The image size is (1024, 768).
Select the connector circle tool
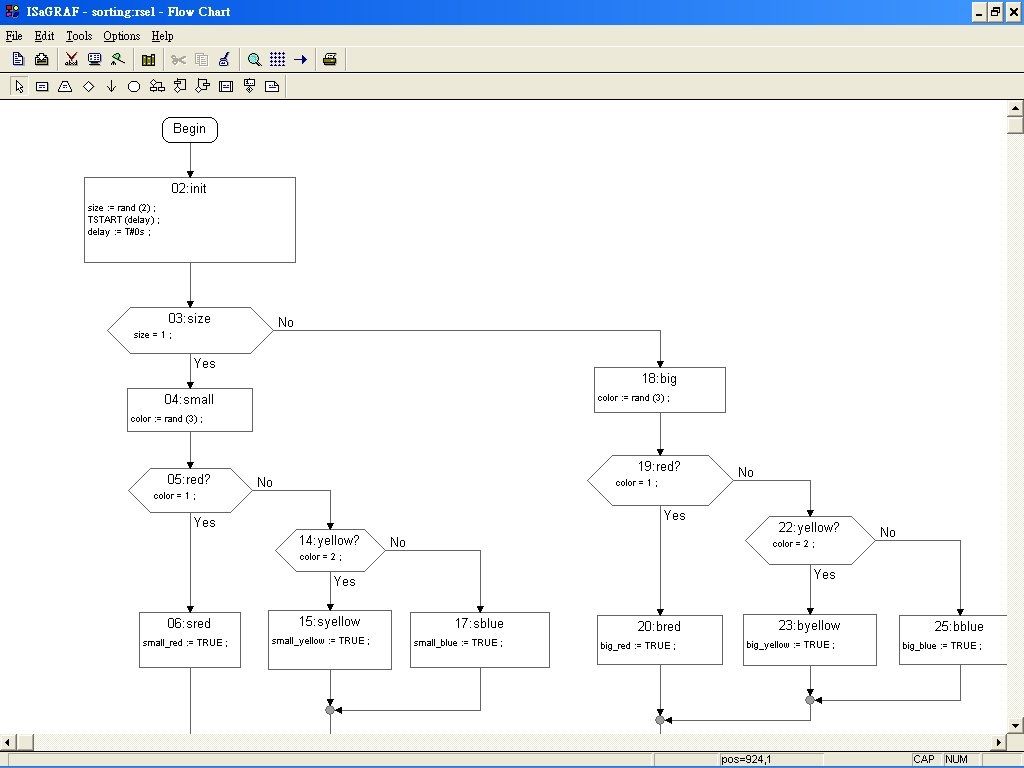133,86
